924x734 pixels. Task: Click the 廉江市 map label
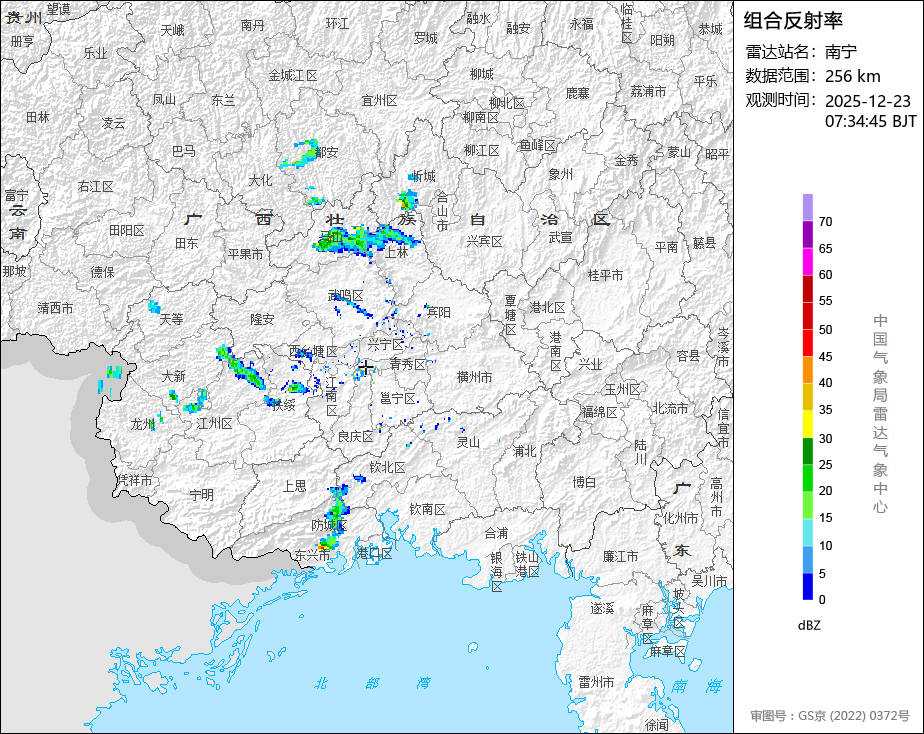(620, 556)
